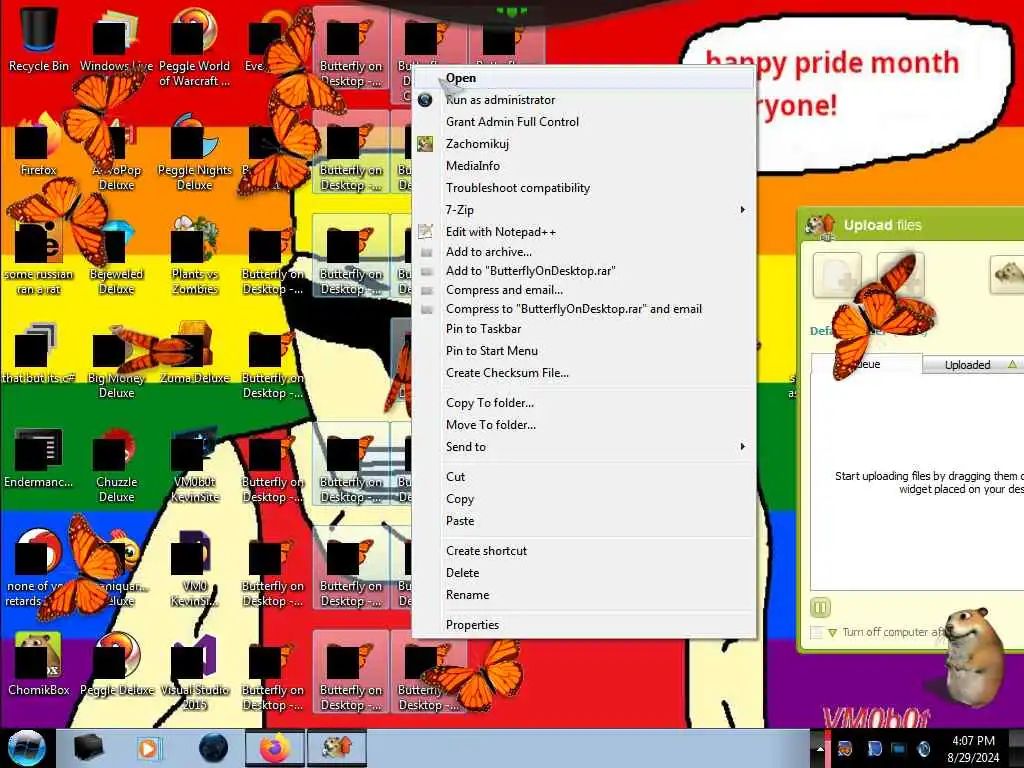1024x768 pixels.
Task: Choose Grant Admin Full Control
Action: pyautogui.click(x=584, y=121)
